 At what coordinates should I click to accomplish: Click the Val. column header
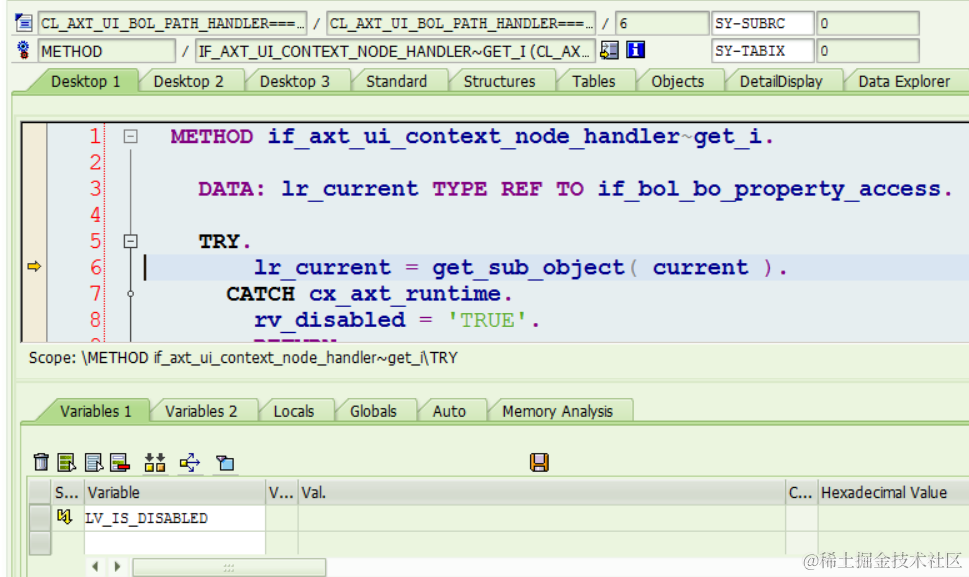(542, 492)
